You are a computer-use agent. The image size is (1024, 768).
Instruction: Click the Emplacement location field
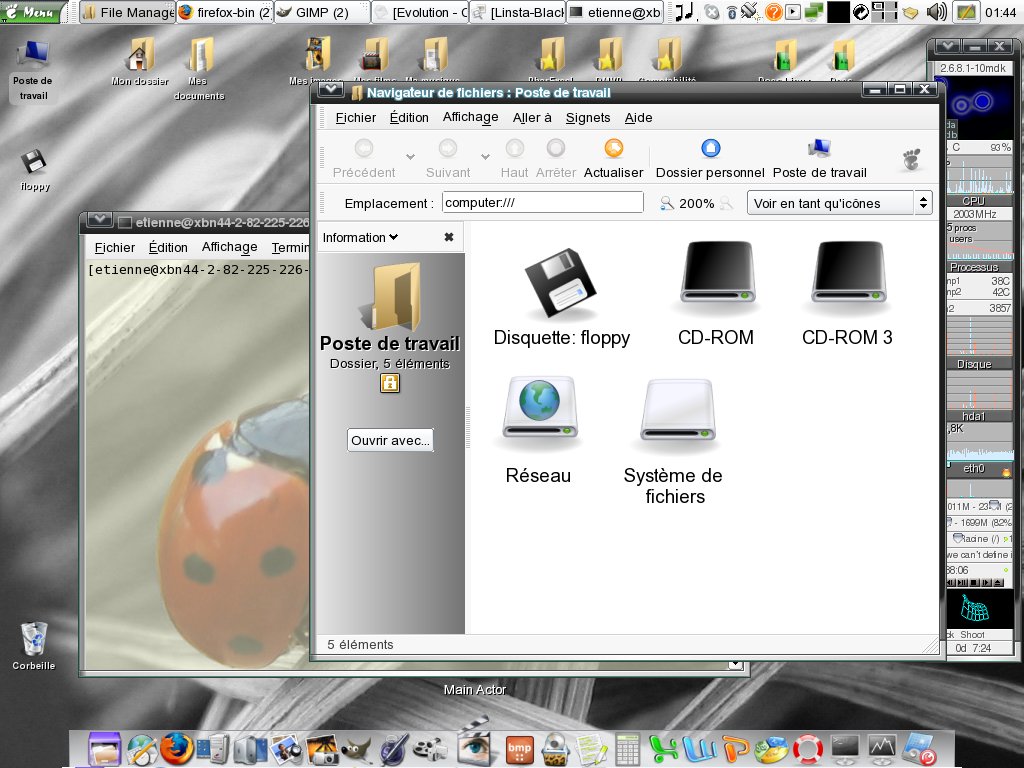543,202
